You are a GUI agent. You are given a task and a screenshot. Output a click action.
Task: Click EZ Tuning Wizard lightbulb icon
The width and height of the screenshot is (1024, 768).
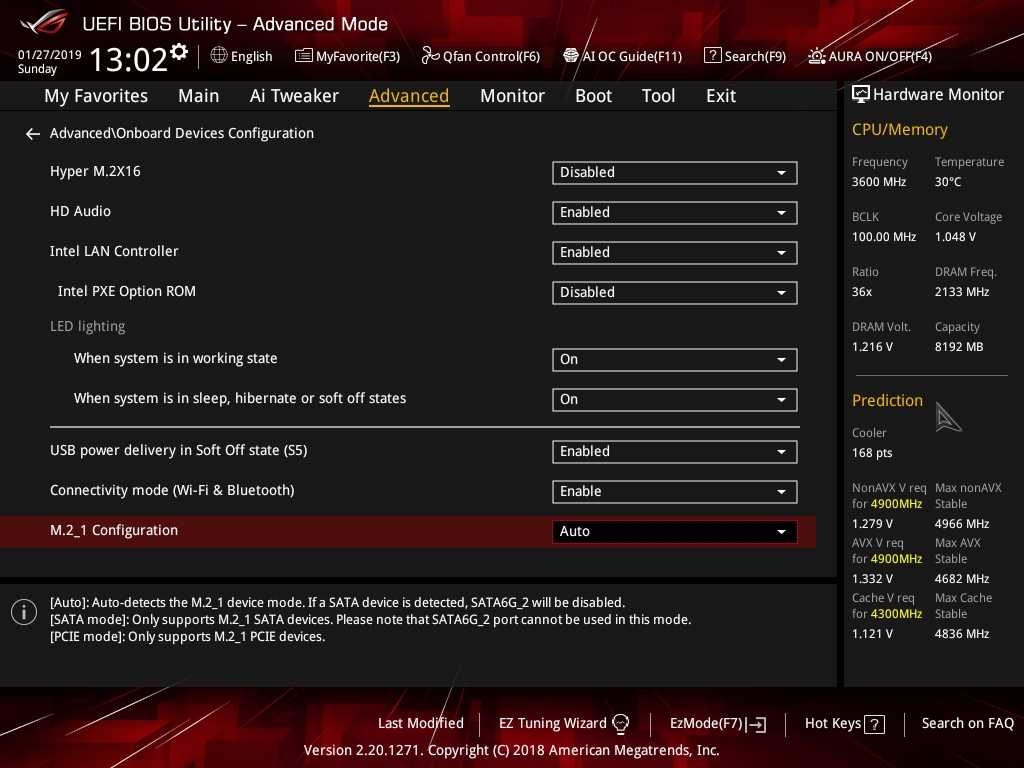click(x=621, y=724)
